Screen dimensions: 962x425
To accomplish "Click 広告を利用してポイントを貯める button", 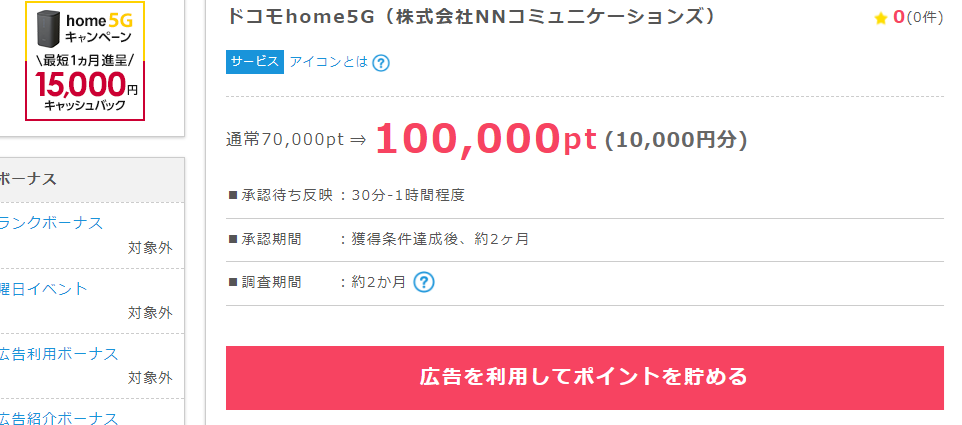I will click(585, 378).
